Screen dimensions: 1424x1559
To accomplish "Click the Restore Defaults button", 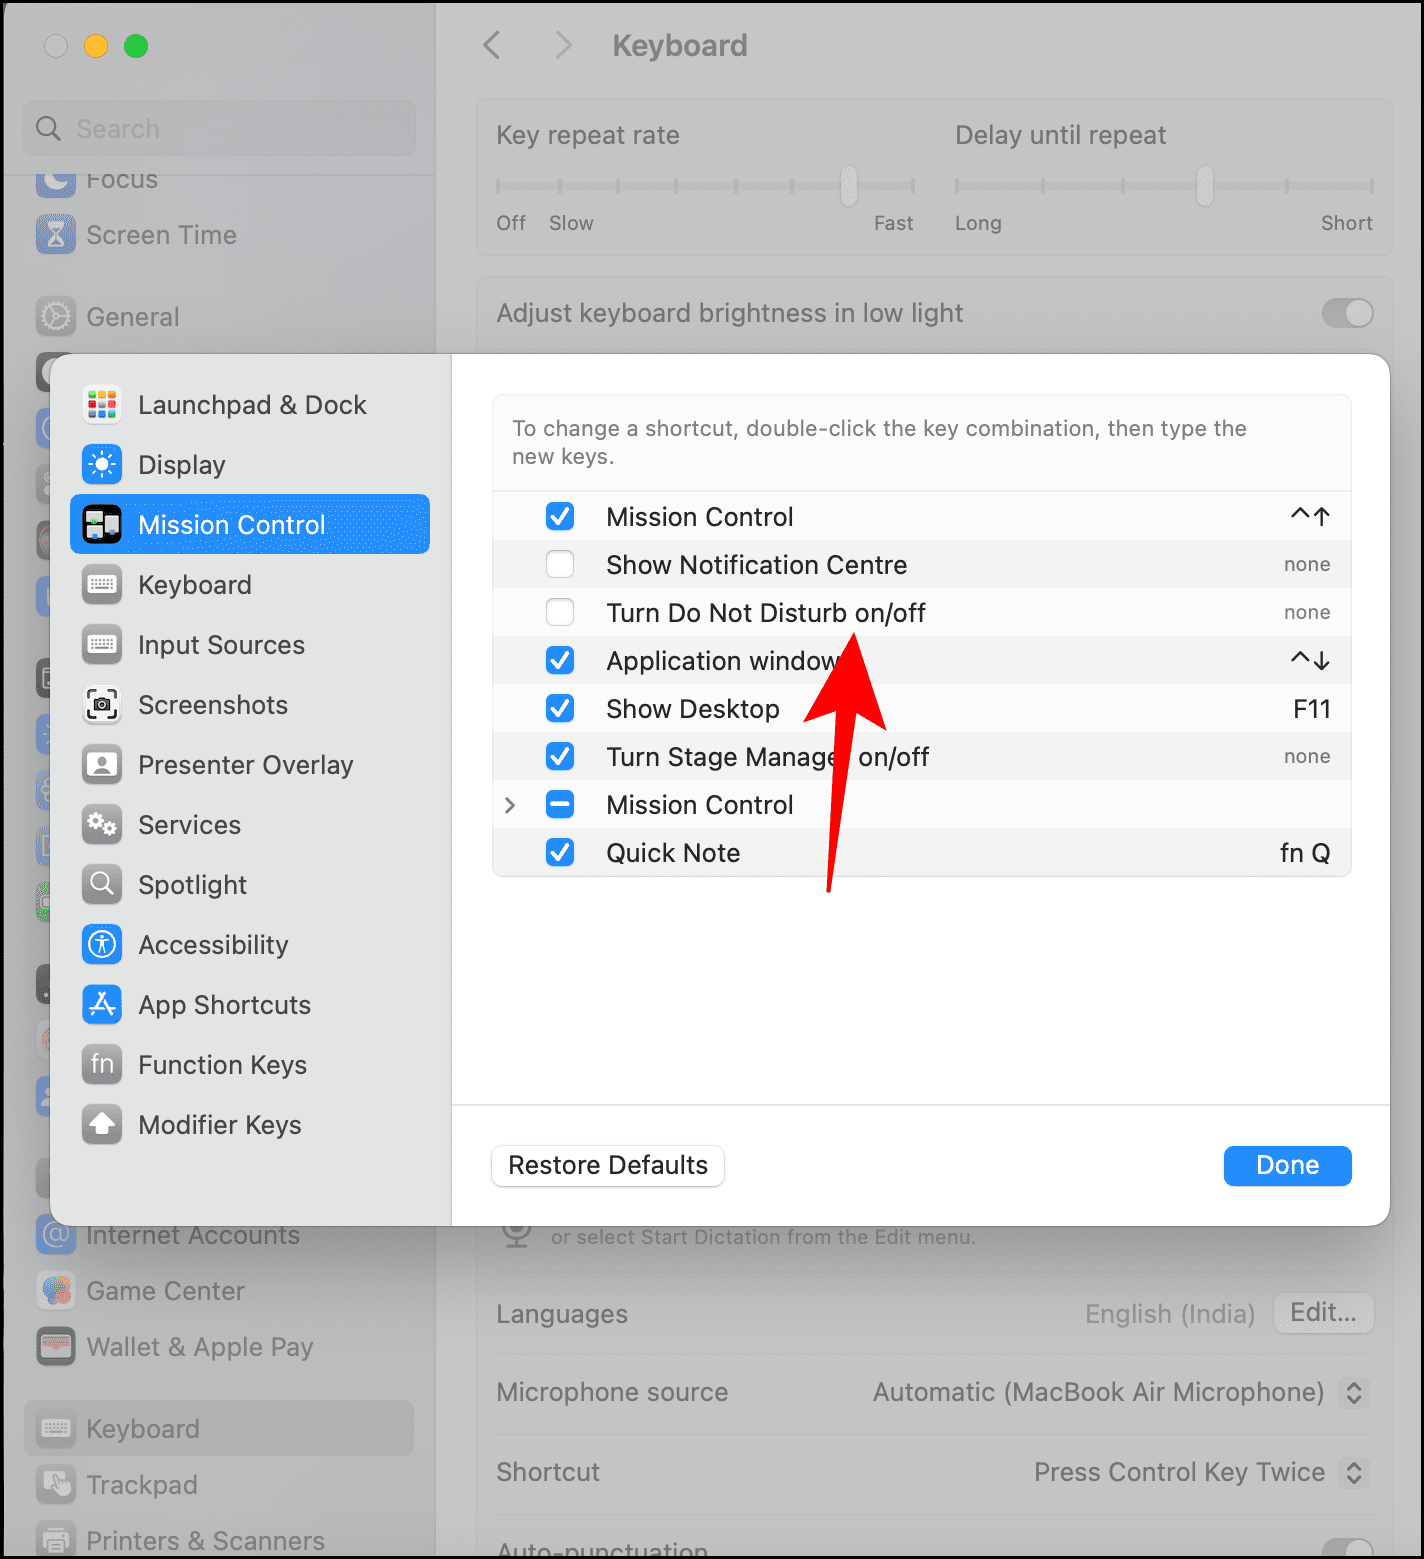I will tap(607, 1165).
